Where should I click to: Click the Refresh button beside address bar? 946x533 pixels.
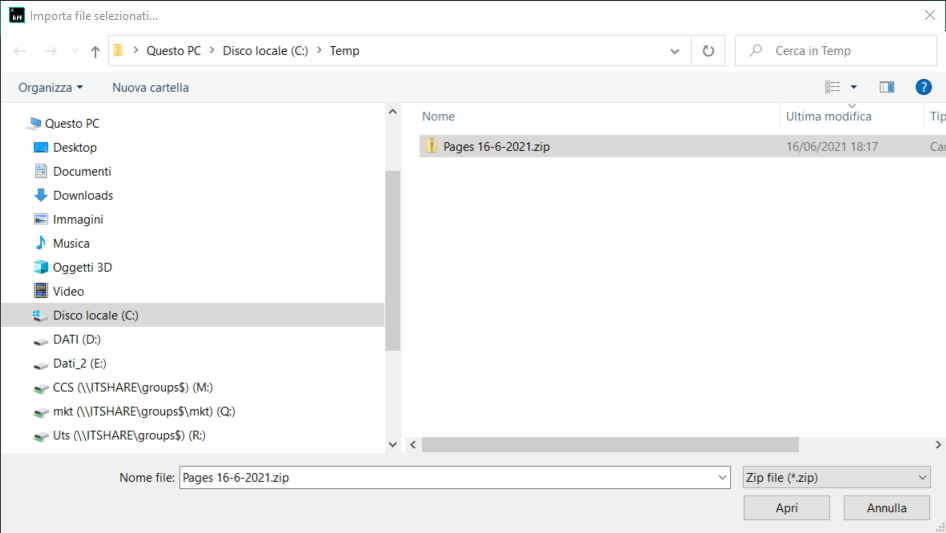[708, 51]
